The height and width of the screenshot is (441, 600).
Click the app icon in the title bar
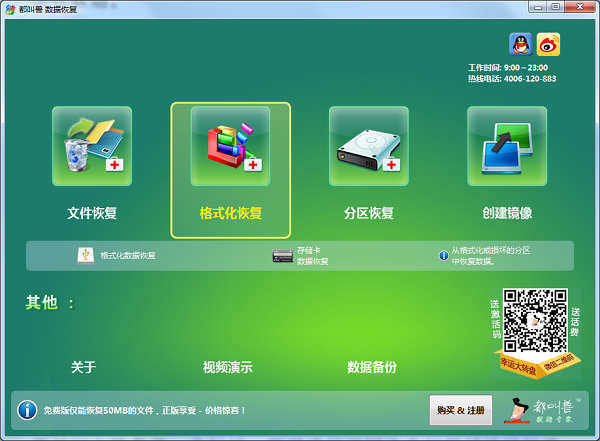click(x=10, y=9)
